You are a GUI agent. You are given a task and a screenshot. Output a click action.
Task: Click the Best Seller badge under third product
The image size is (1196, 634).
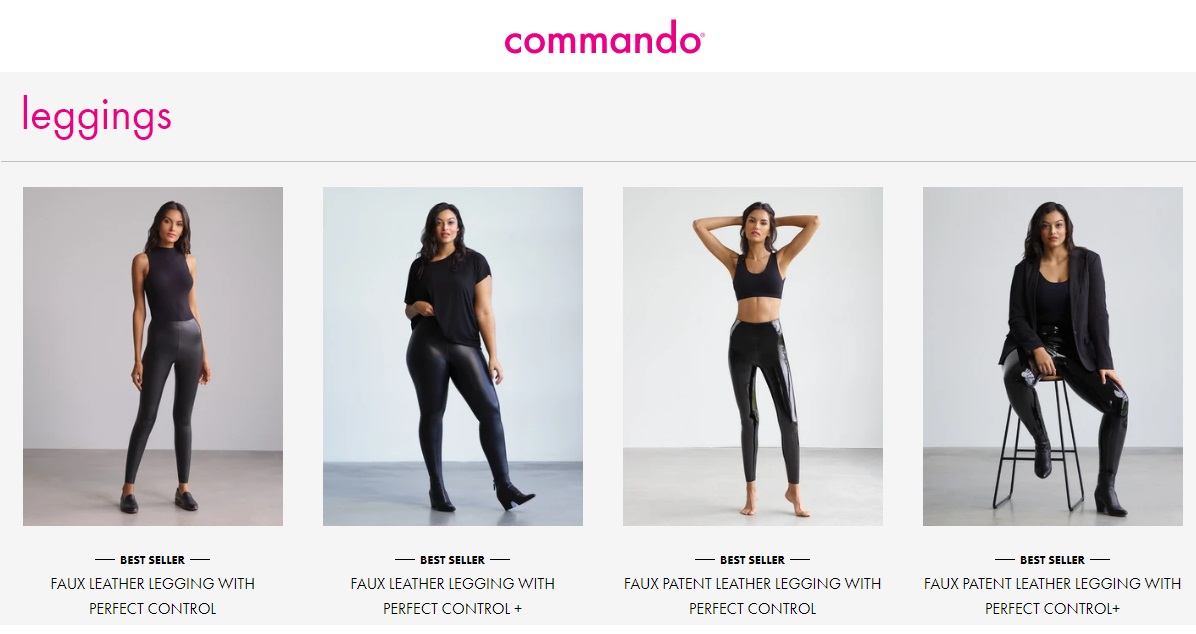753,560
